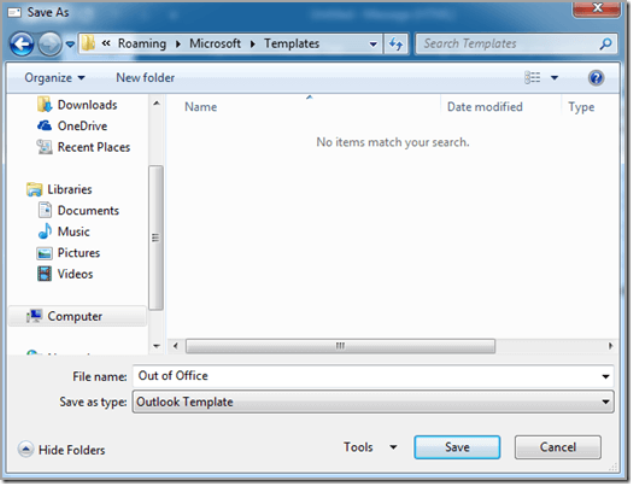
Task: Open the Downloads folder in sidebar
Action: coord(86,105)
